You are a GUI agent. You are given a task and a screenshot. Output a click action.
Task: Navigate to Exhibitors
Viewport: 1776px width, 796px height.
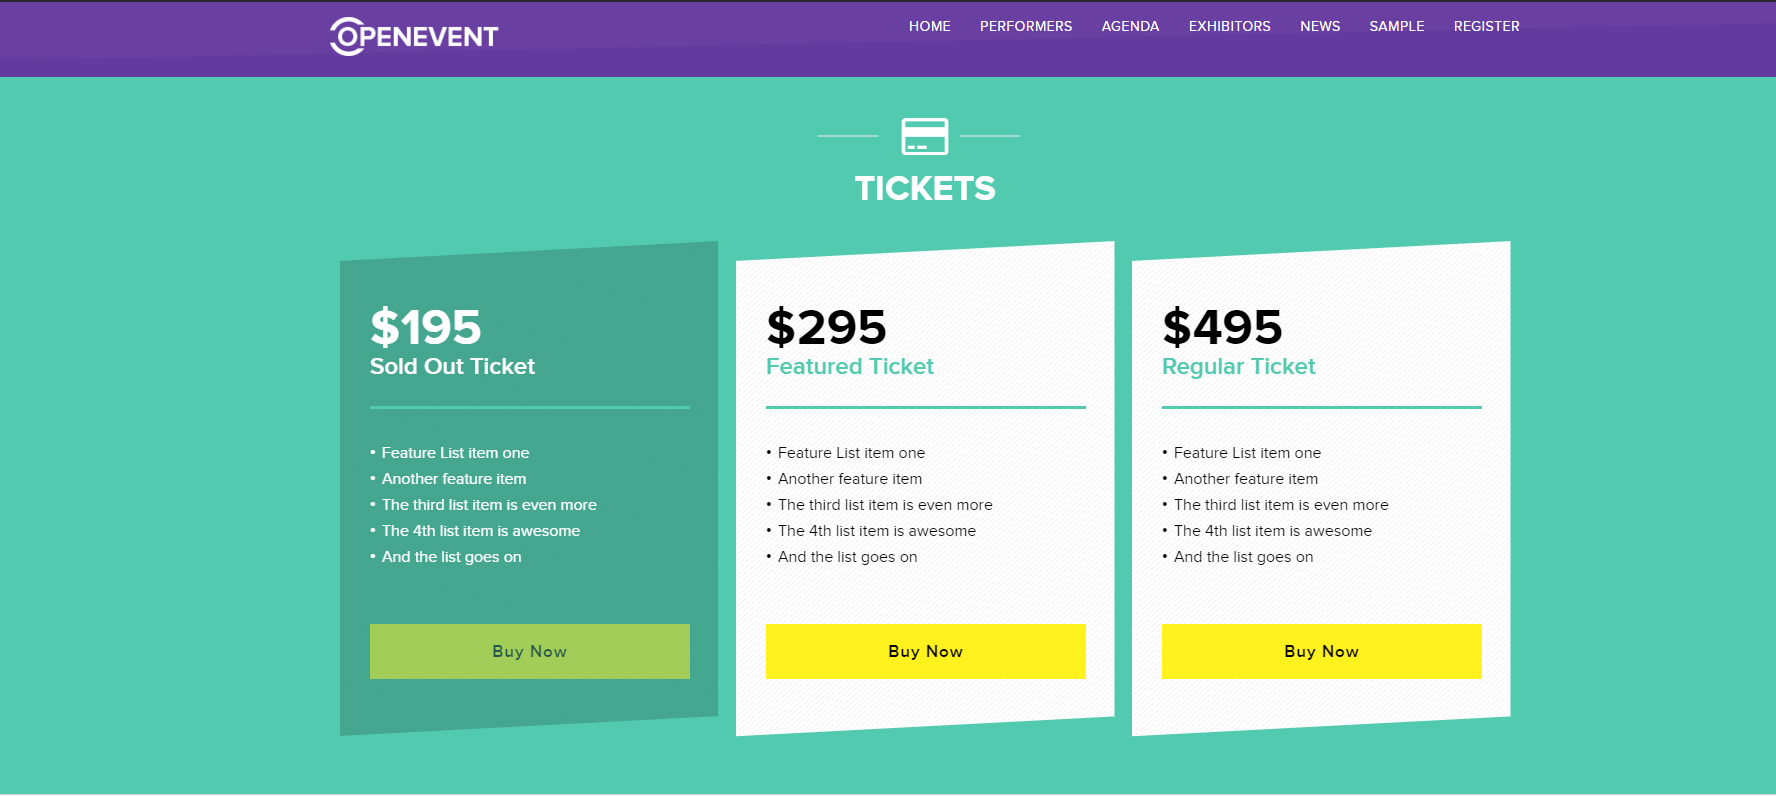pos(1229,26)
